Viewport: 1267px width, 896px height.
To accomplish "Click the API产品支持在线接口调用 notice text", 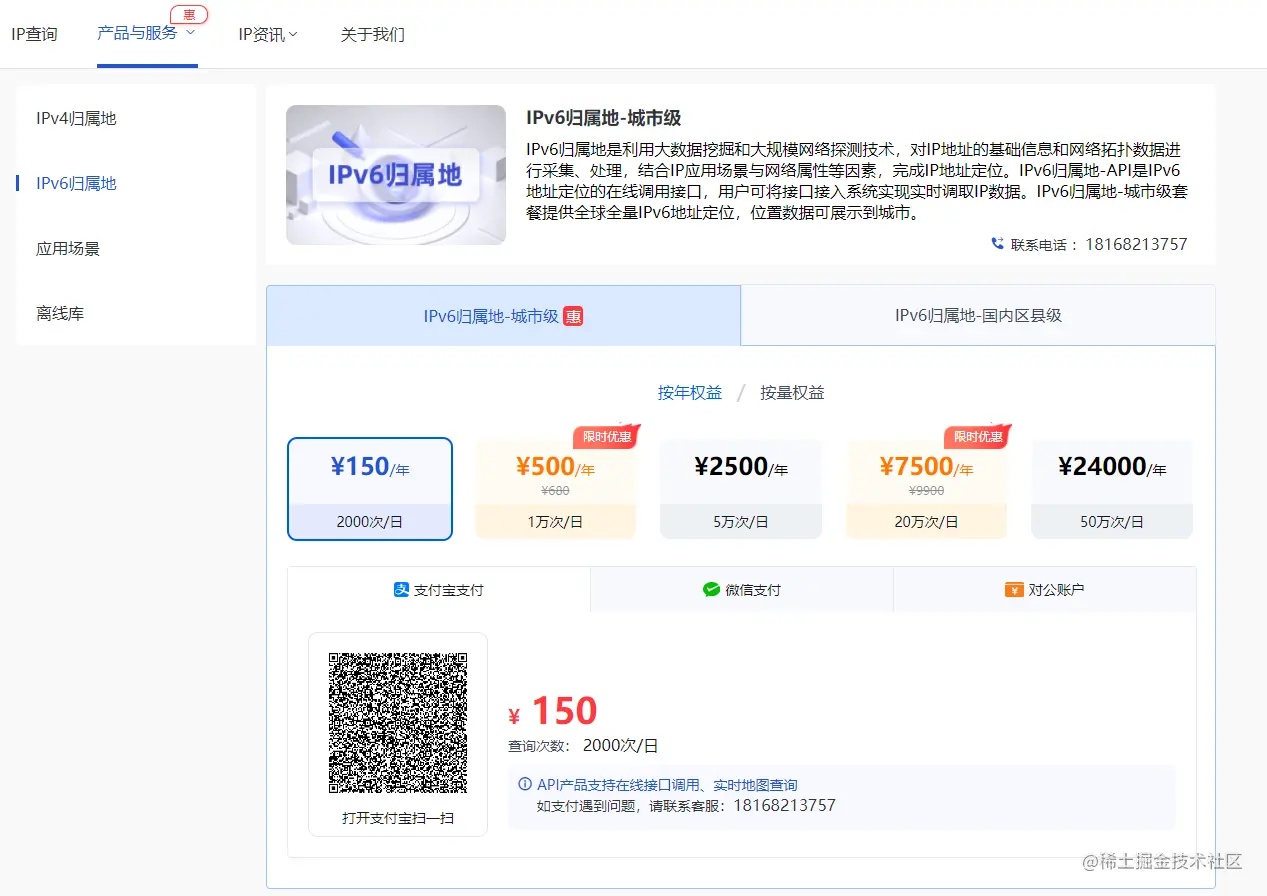I will click(x=667, y=786).
